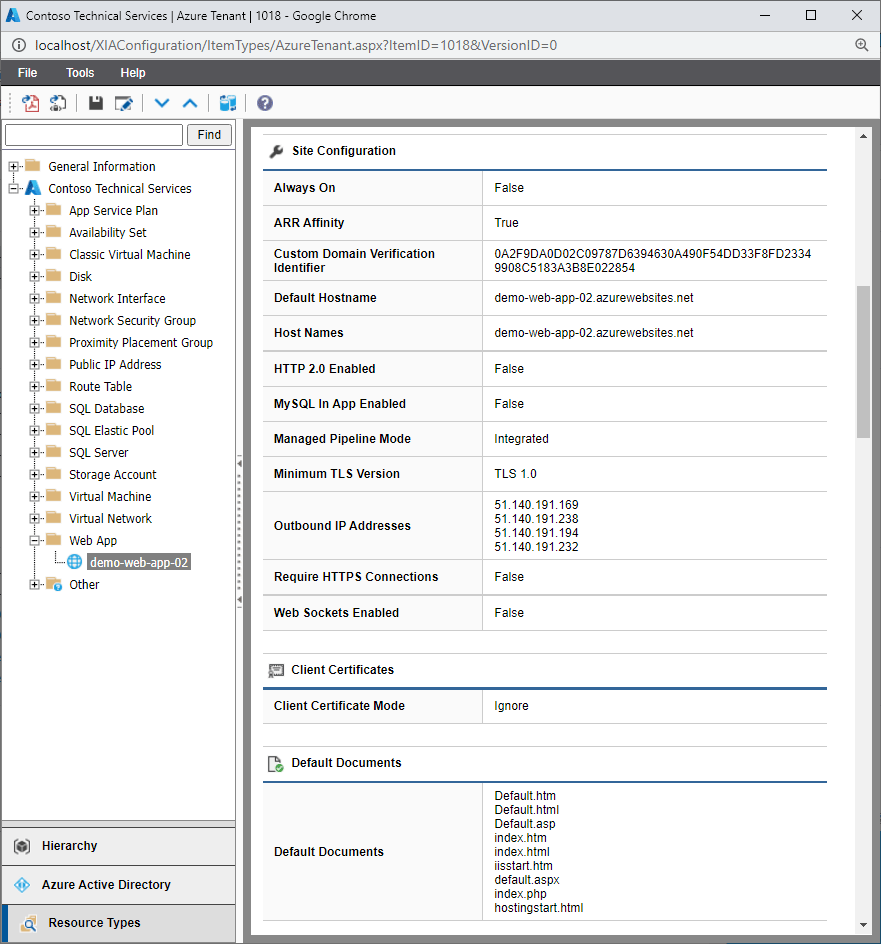The image size is (881, 944).
Task: Open the help question mark icon
Action: coord(264,103)
